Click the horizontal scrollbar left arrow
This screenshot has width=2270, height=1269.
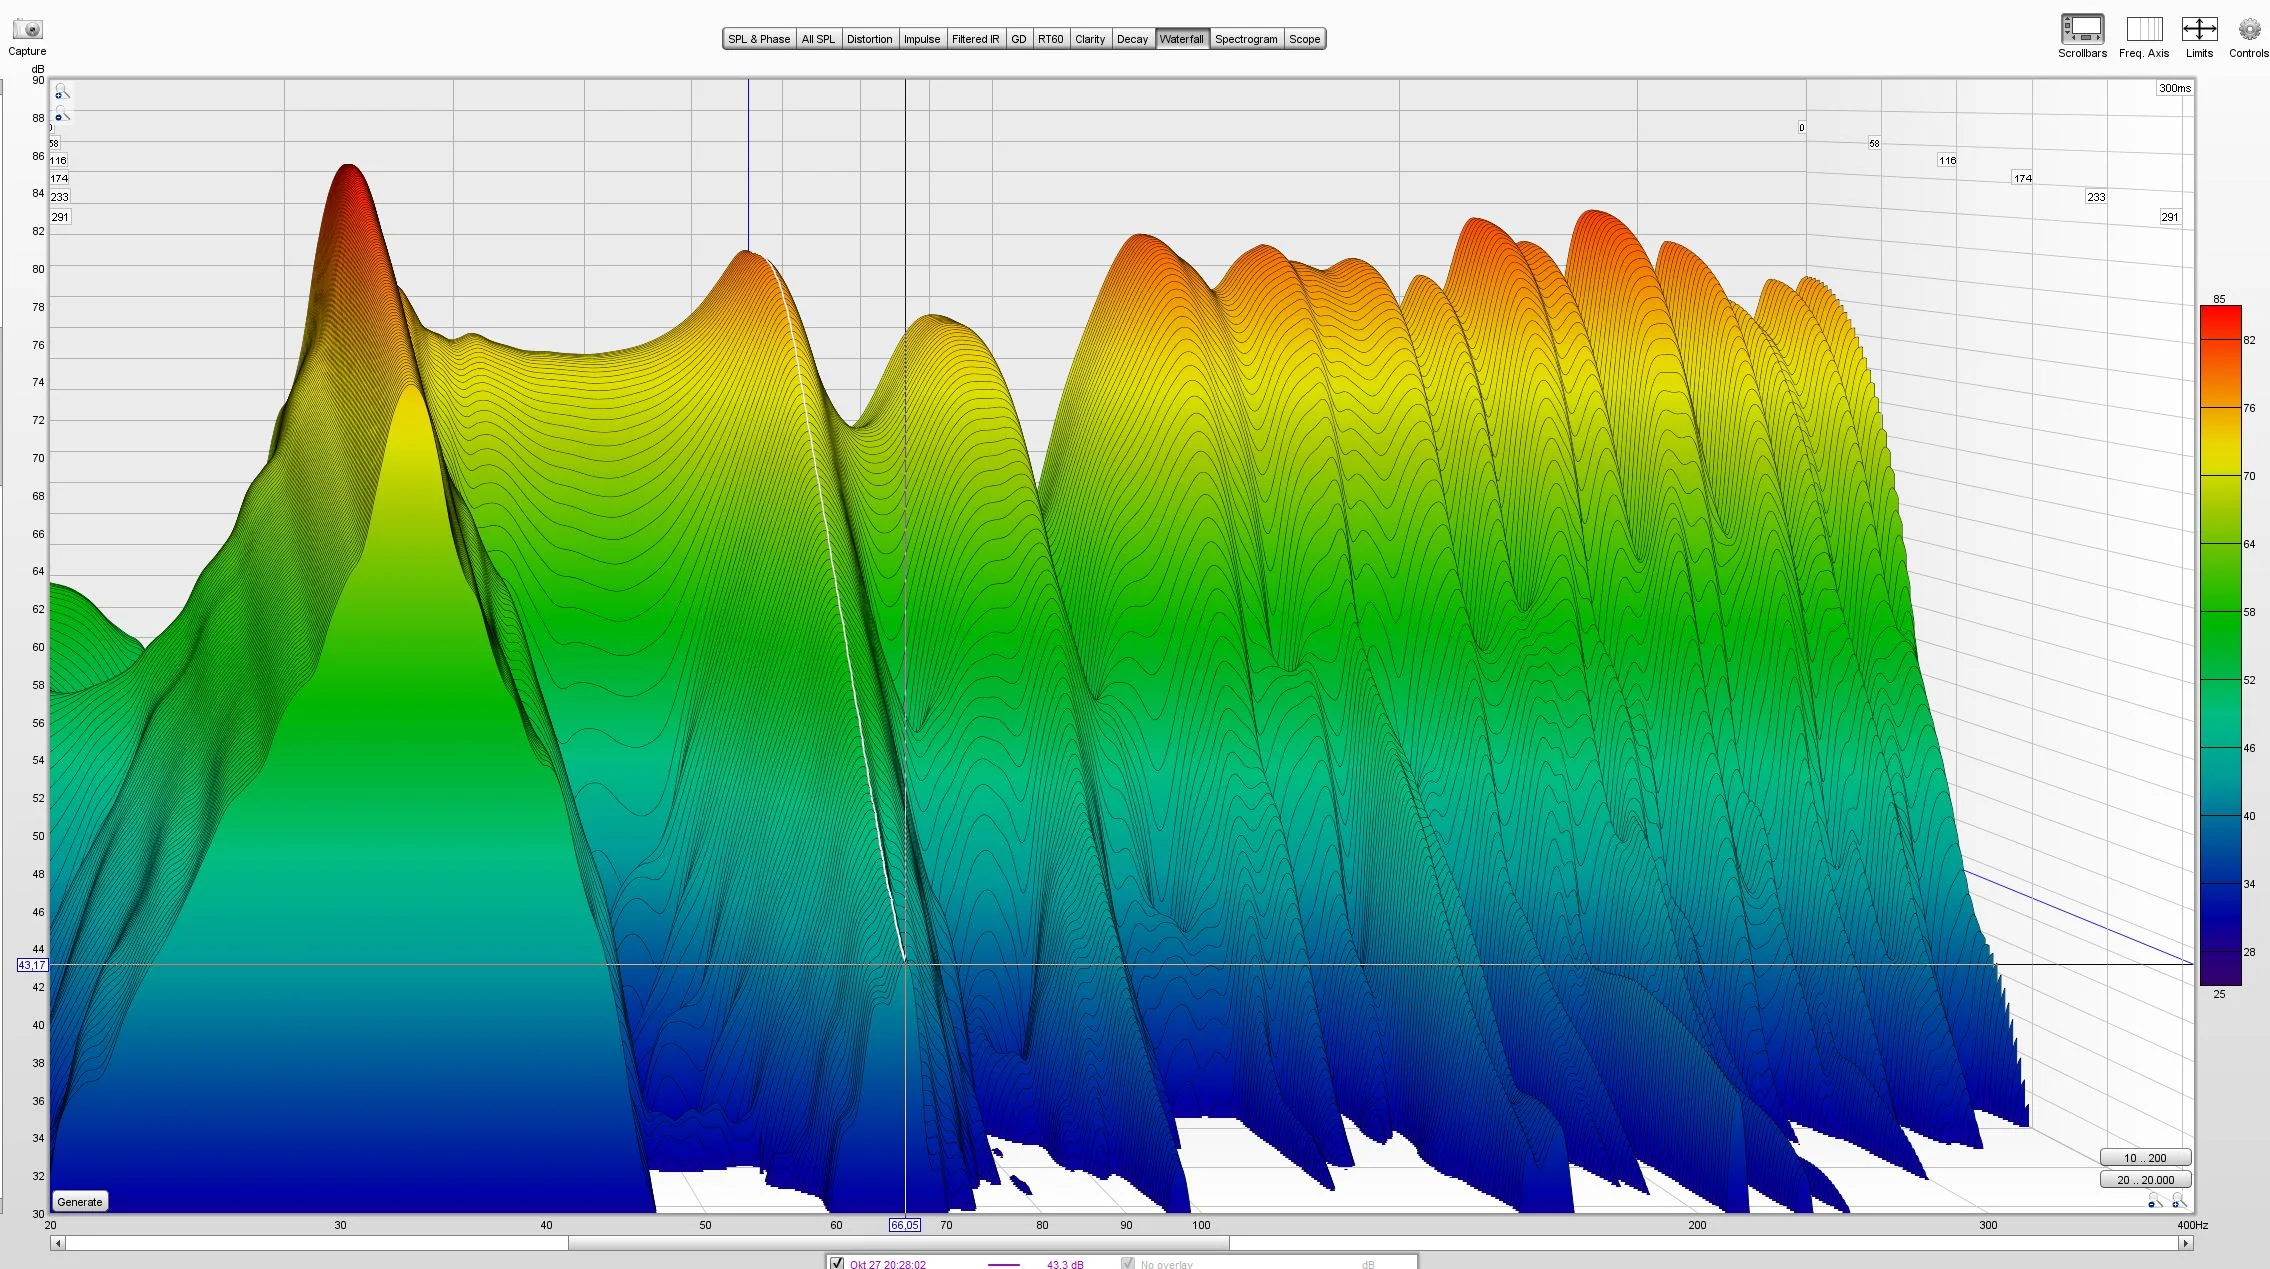tap(58, 1244)
